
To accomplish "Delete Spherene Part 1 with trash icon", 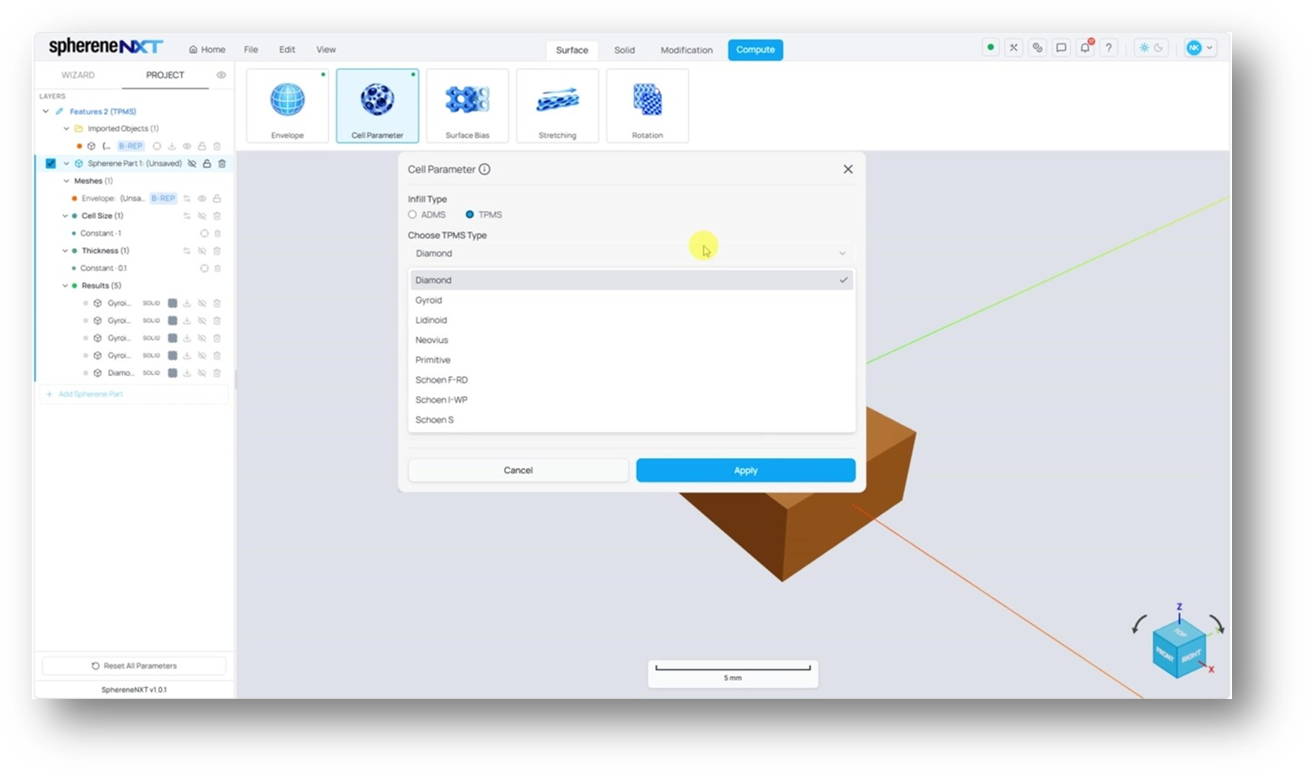I will point(222,164).
